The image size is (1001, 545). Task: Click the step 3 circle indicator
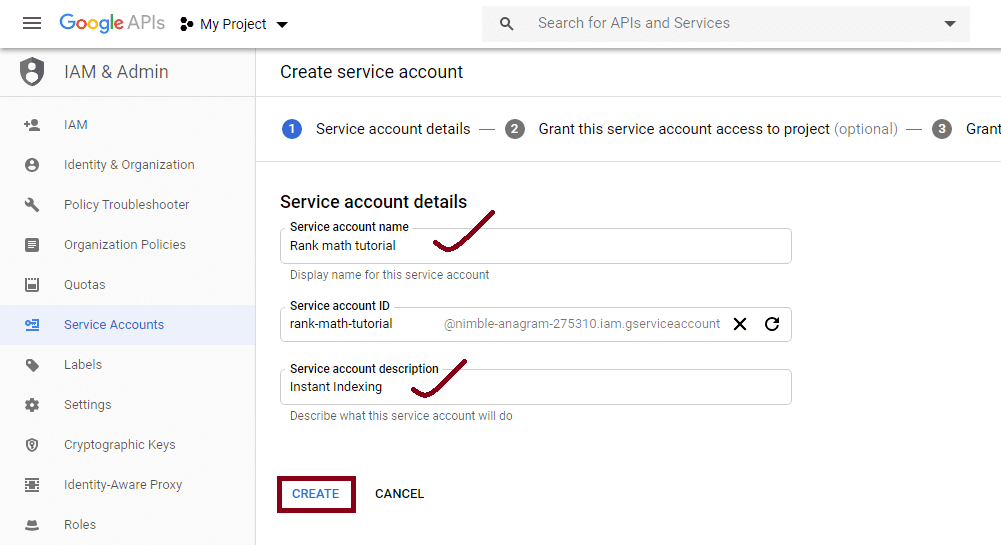pos(942,129)
